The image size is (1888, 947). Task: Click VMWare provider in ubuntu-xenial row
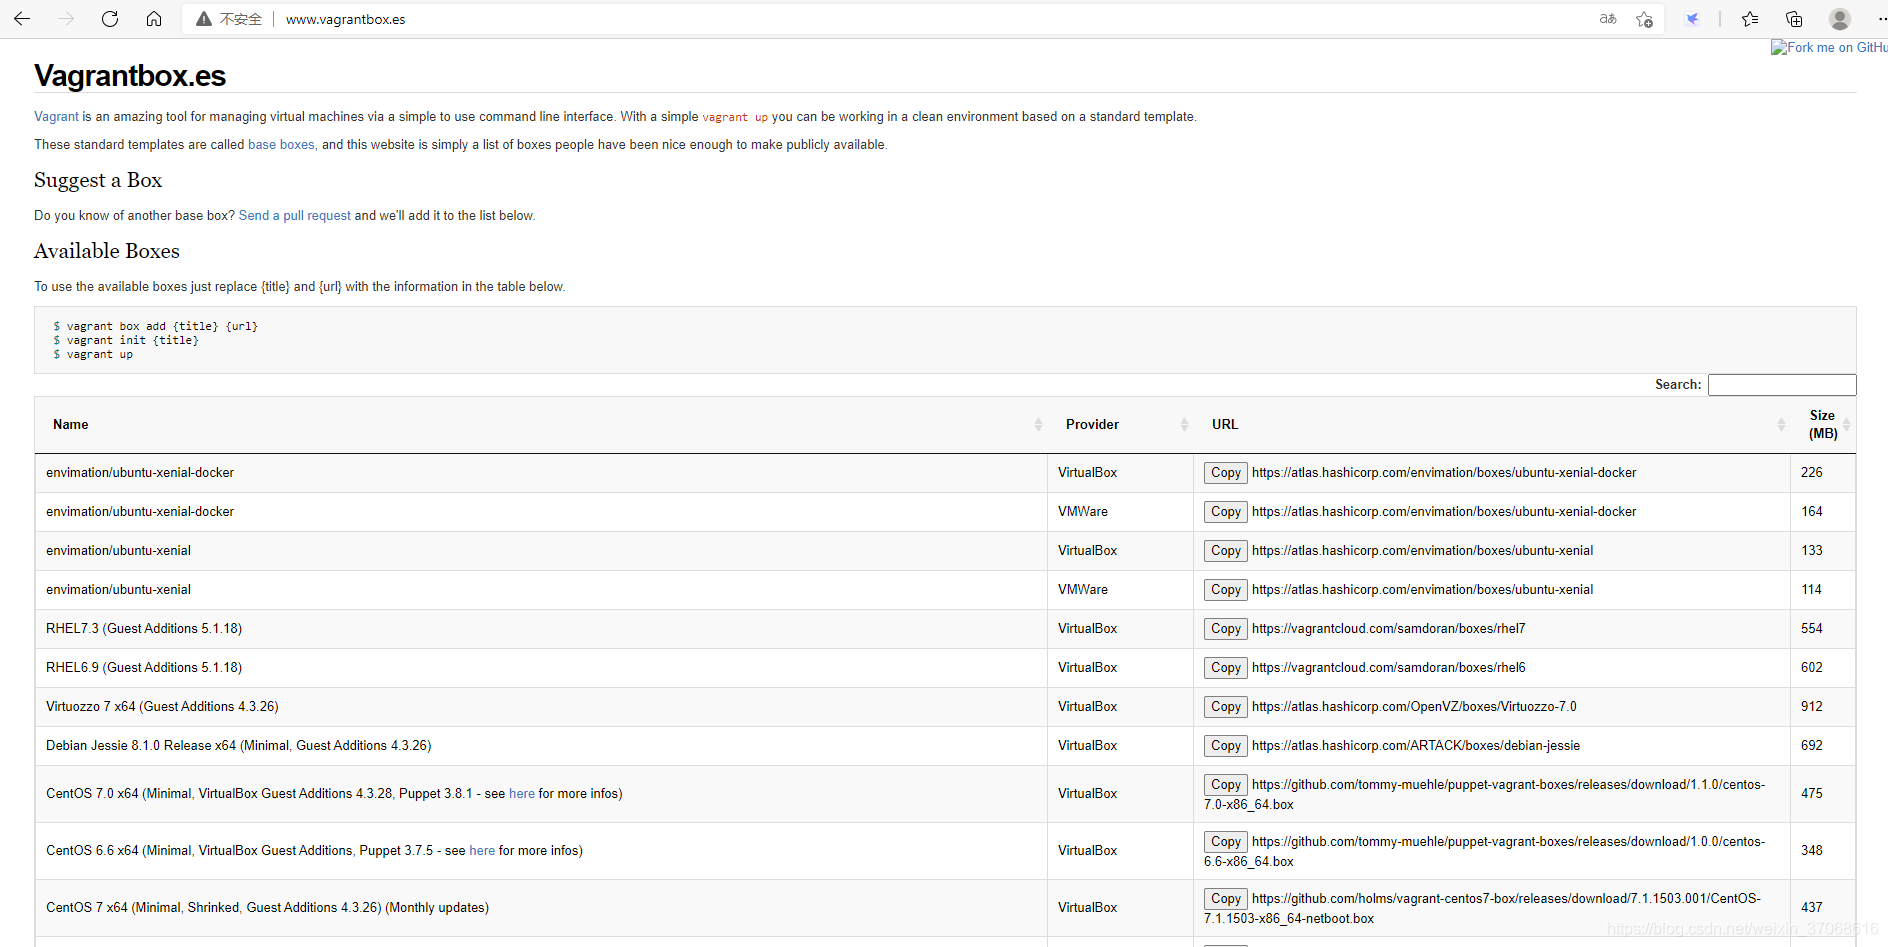click(1083, 590)
